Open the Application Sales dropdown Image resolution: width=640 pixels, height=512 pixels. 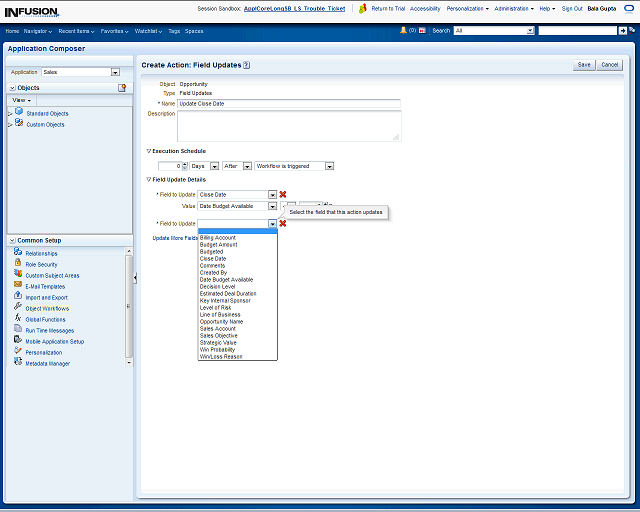[115, 72]
